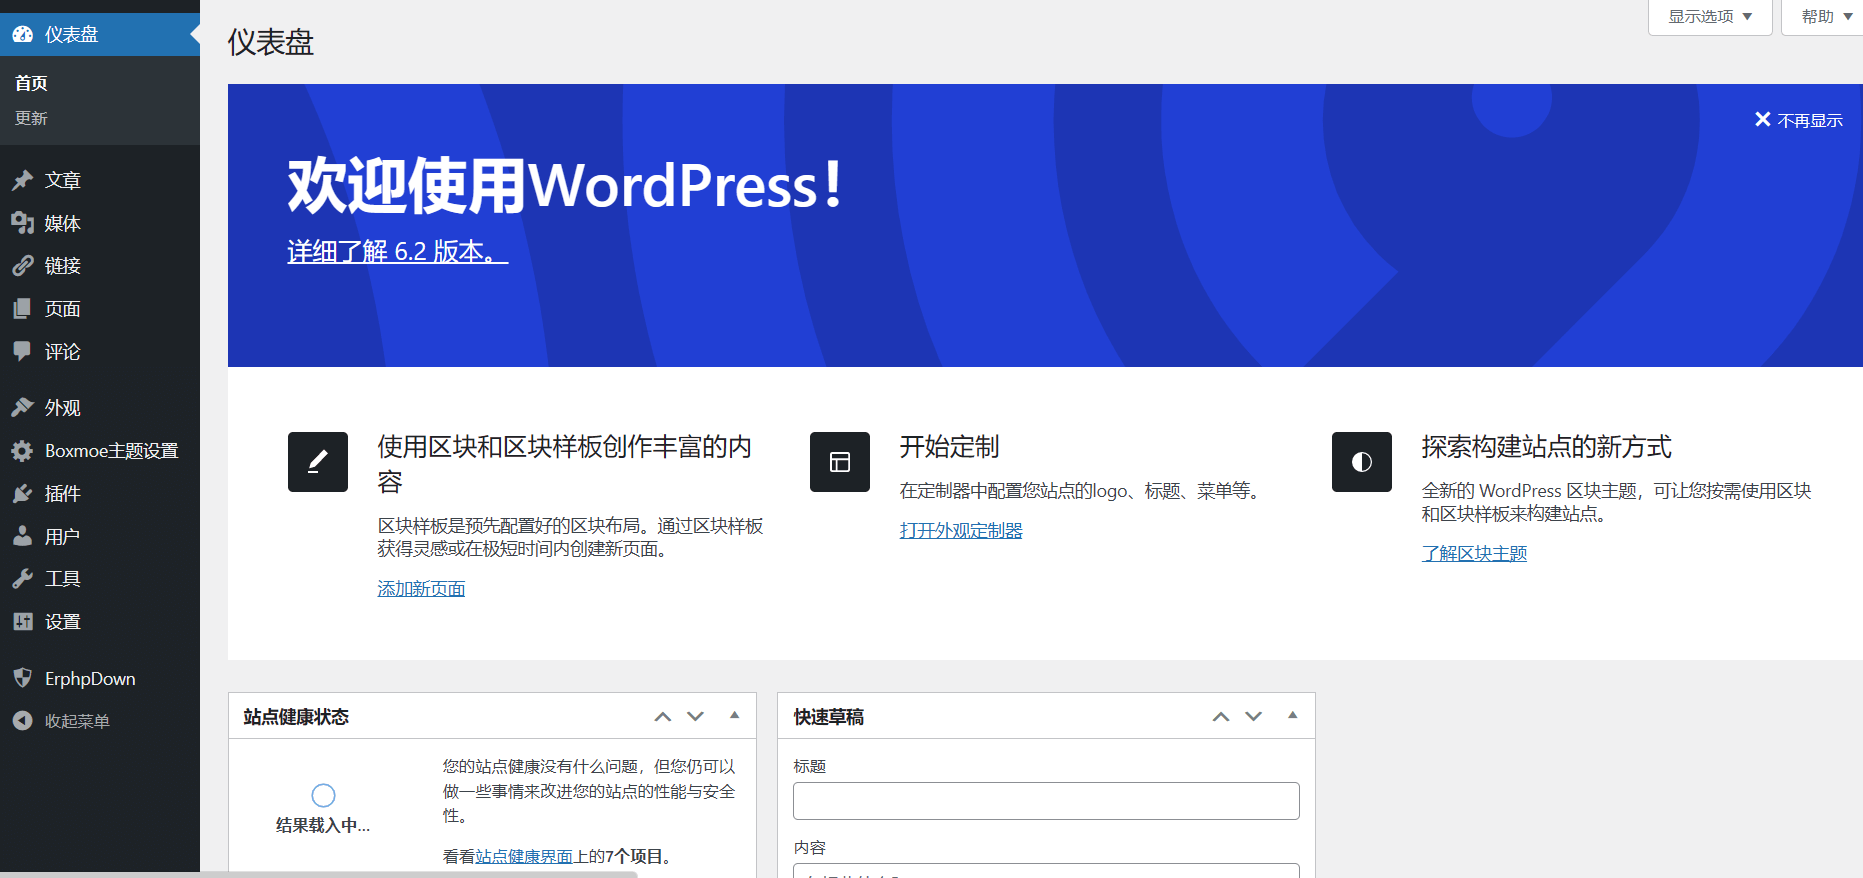Screen dimensions: 1863x878
Task: Click the 了解区块主题 link
Action: point(1474,554)
